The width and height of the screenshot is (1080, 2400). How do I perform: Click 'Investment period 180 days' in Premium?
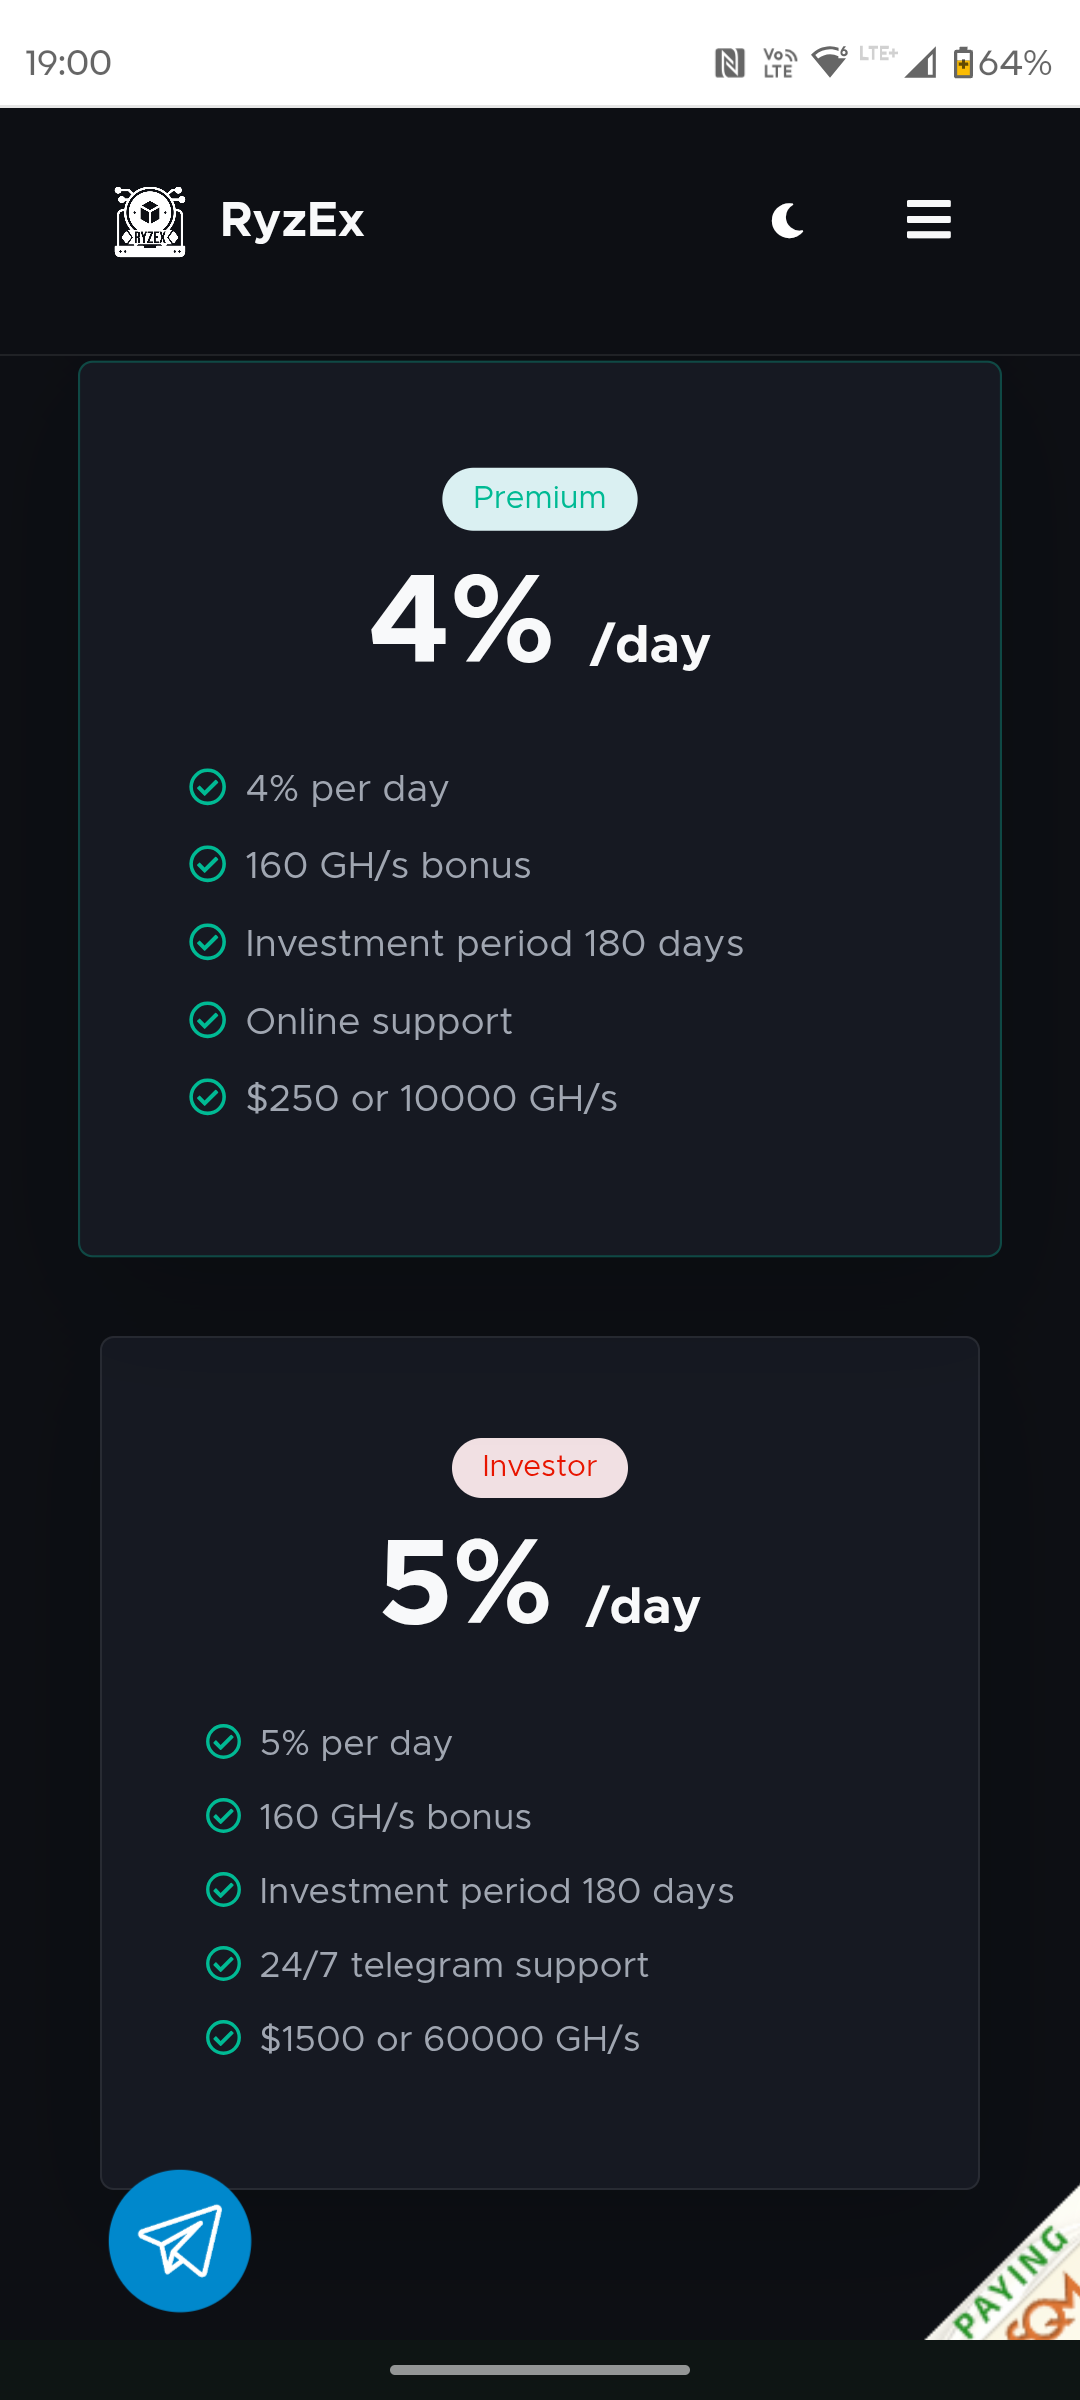click(494, 943)
